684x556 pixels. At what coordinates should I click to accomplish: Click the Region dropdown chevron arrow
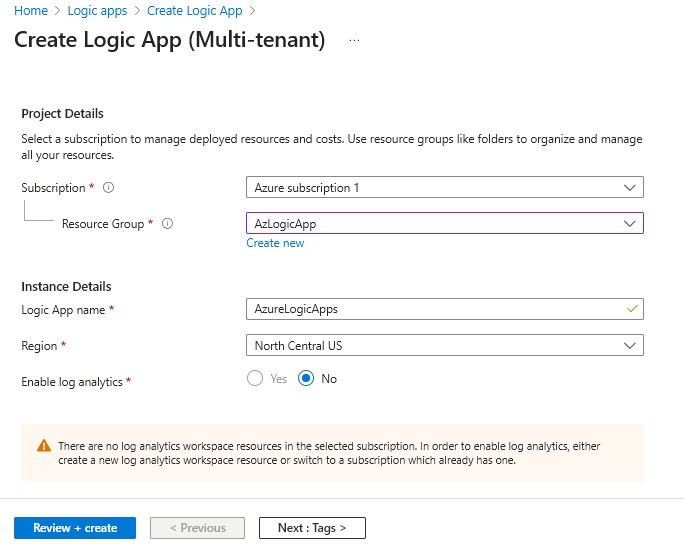coord(630,345)
